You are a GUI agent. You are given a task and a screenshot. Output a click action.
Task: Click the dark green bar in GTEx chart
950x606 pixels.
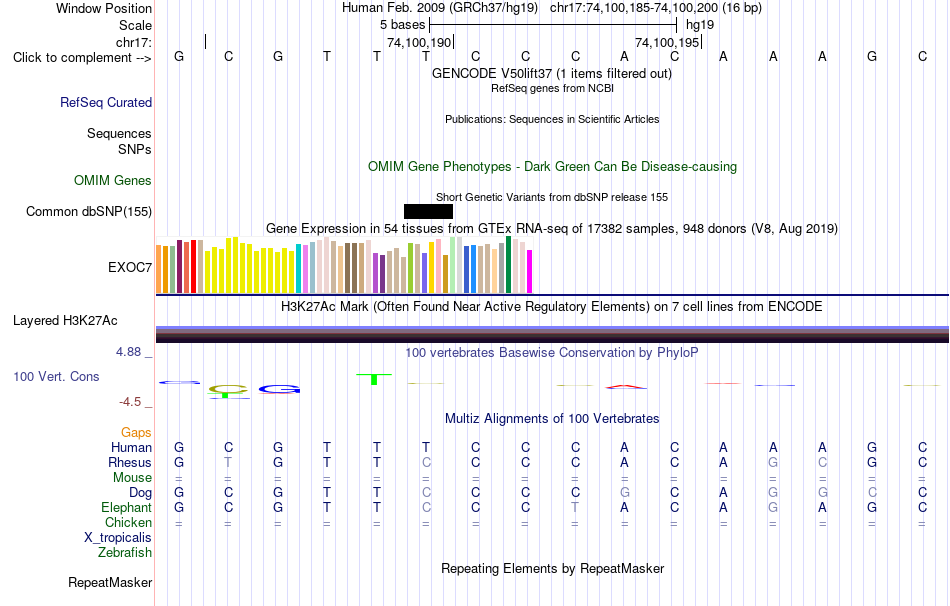pyautogui.click(x=508, y=265)
